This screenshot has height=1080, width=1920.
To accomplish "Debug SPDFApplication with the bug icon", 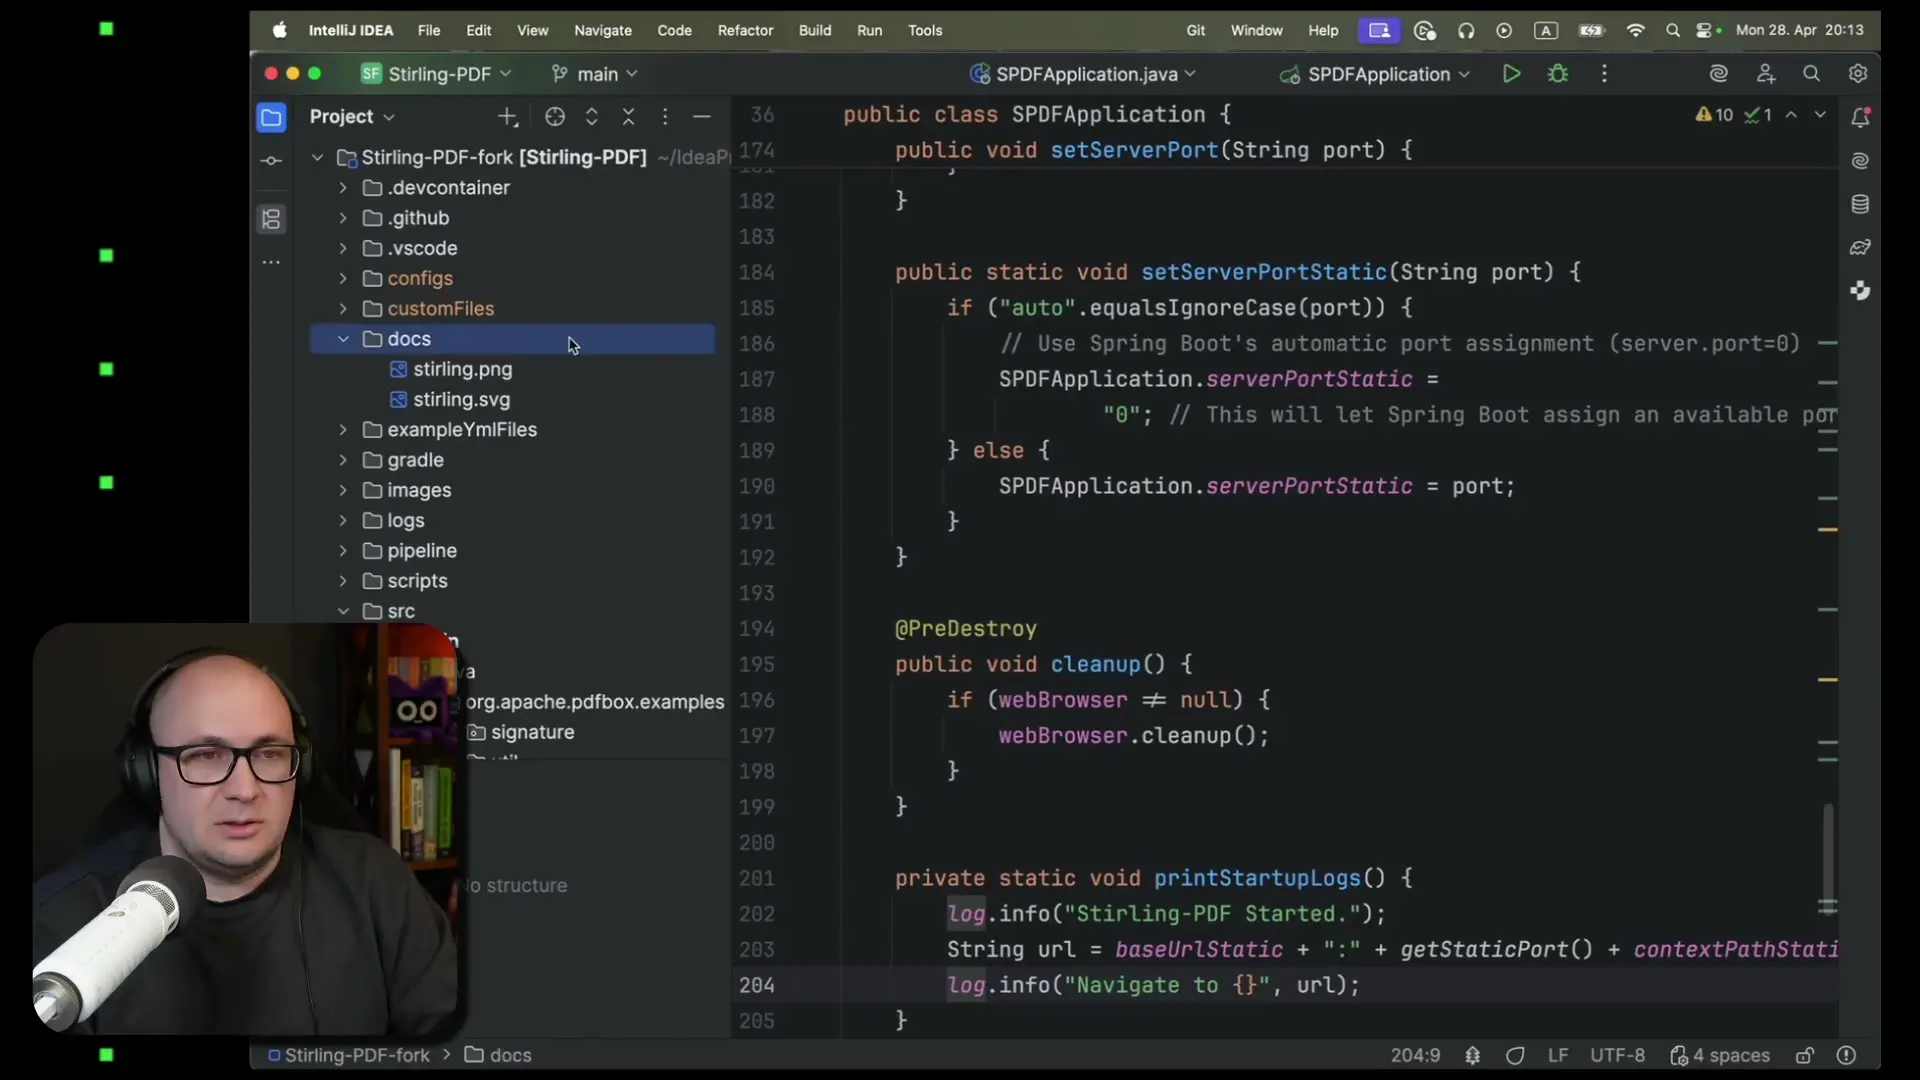I will (1558, 74).
